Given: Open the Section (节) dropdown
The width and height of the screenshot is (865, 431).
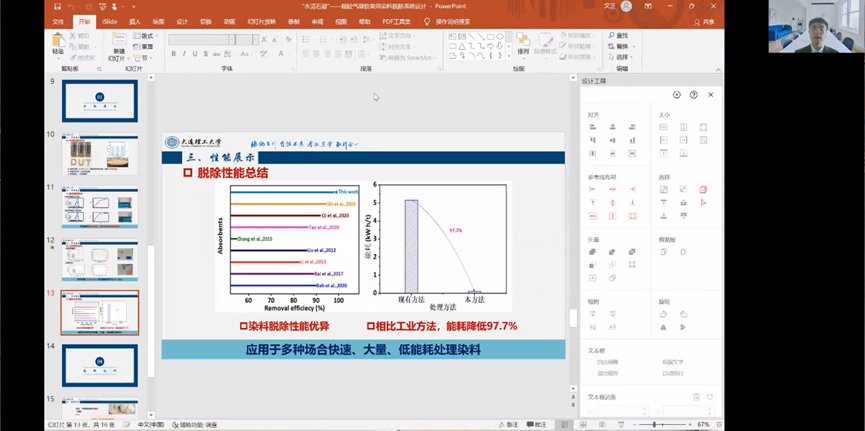Looking at the screenshot, I should pos(143,57).
